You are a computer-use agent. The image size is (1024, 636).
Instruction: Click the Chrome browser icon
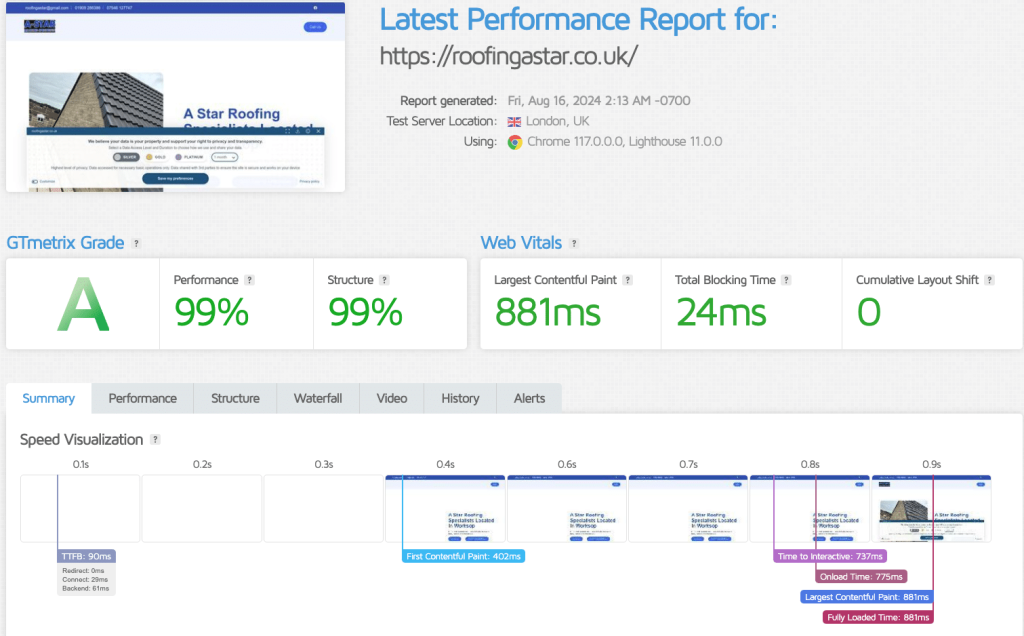[515, 142]
